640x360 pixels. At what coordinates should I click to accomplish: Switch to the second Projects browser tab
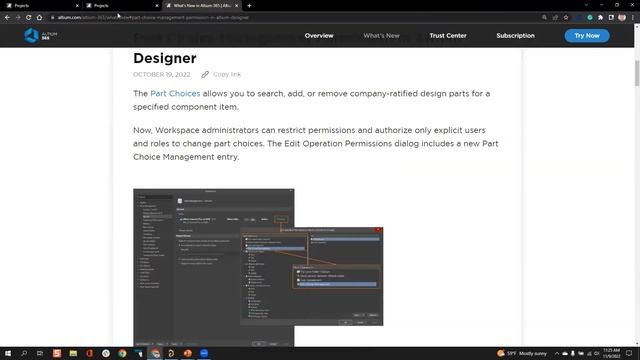(x=121, y=6)
